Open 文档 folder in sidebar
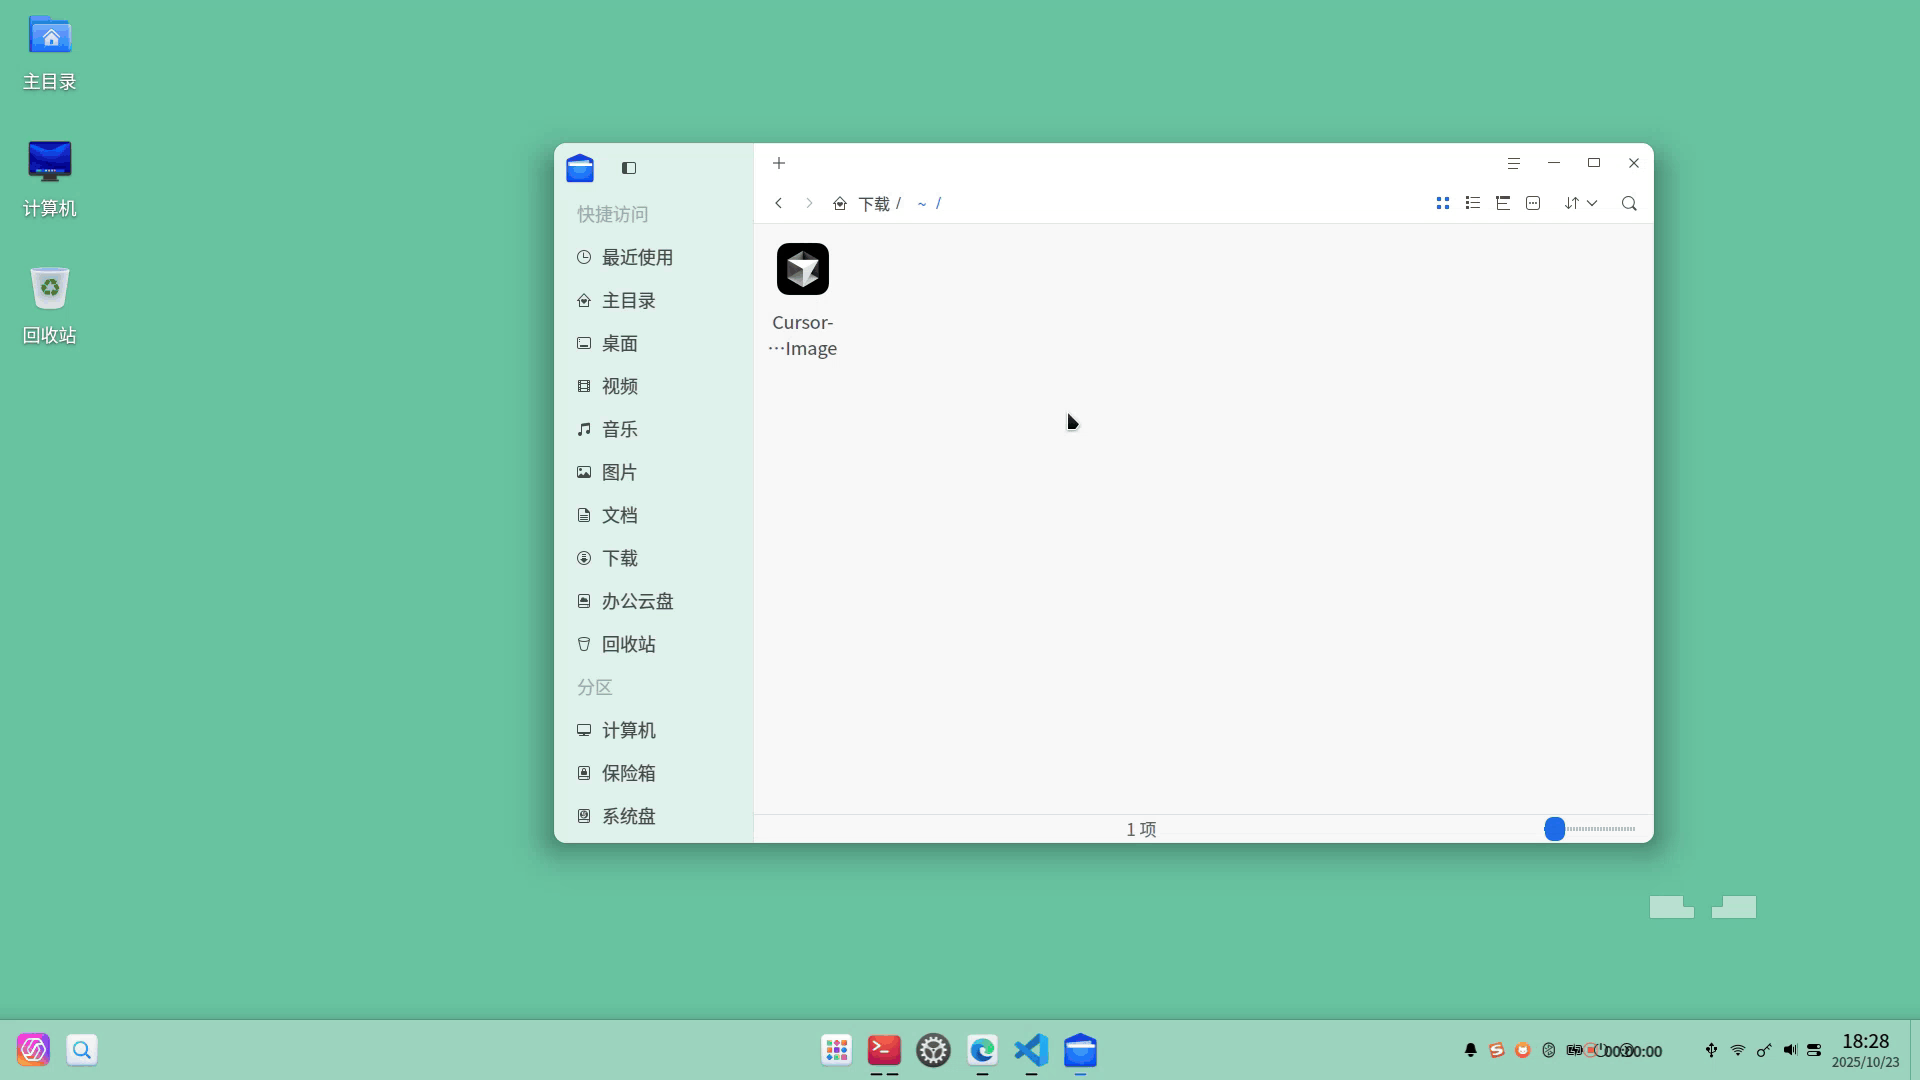Viewport: 1920px width, 1080px height. [653, 515]
